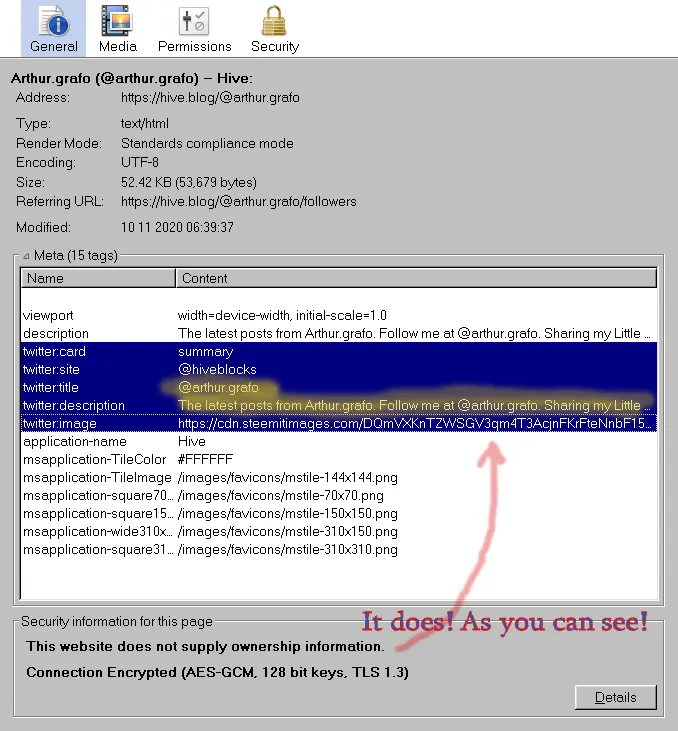Click the summary content cell
Viewport: 678px width, 731px height.
(x=206, y=352)
